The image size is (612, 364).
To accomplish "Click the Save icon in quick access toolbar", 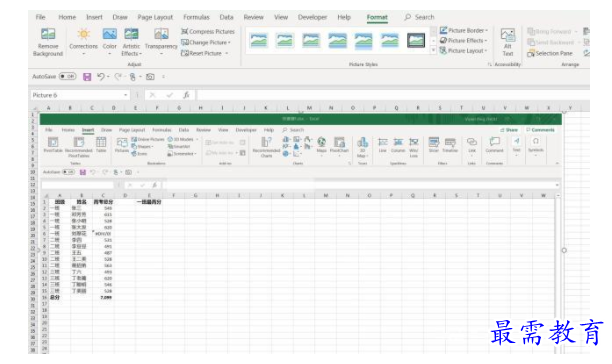I will pos(87,77).
